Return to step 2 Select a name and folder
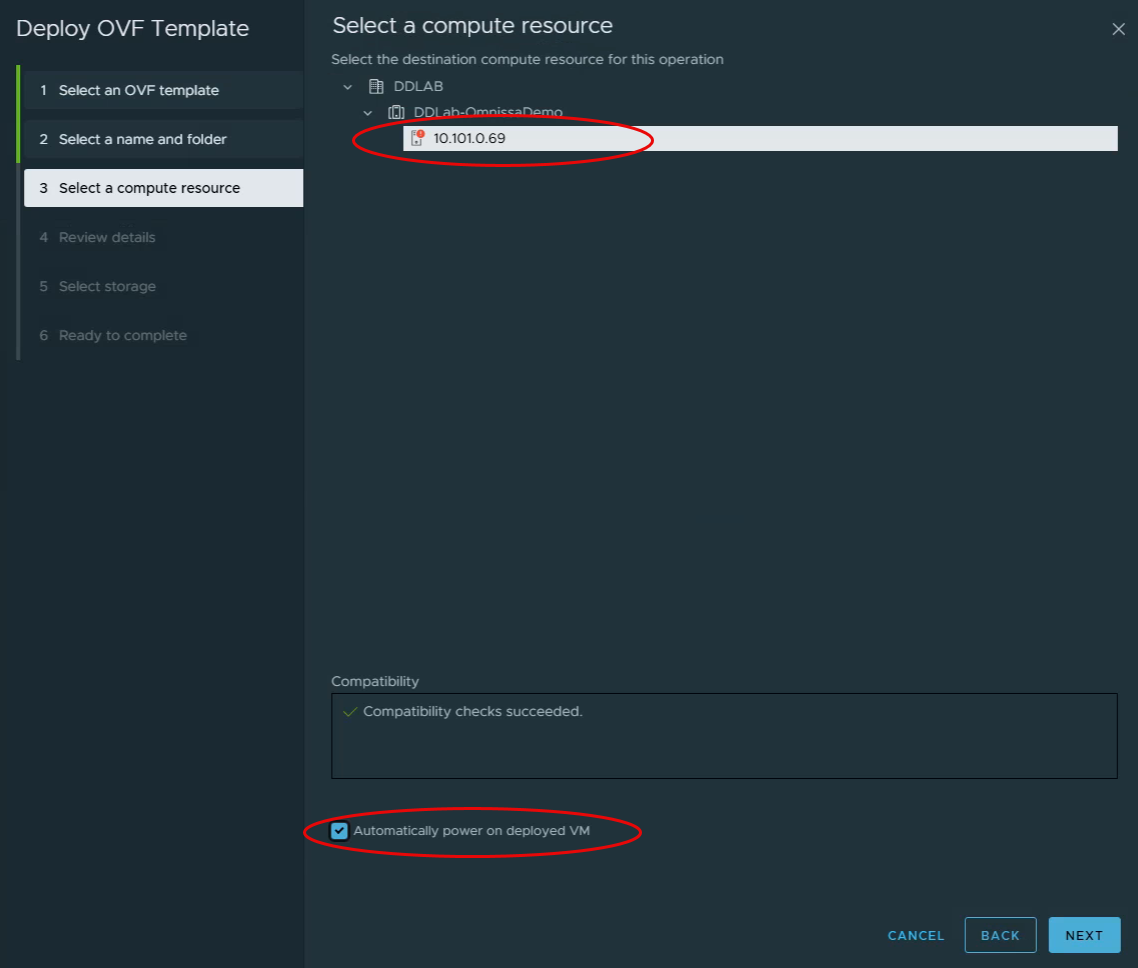This screenshot has height=968, width=1138. (142, 139)
